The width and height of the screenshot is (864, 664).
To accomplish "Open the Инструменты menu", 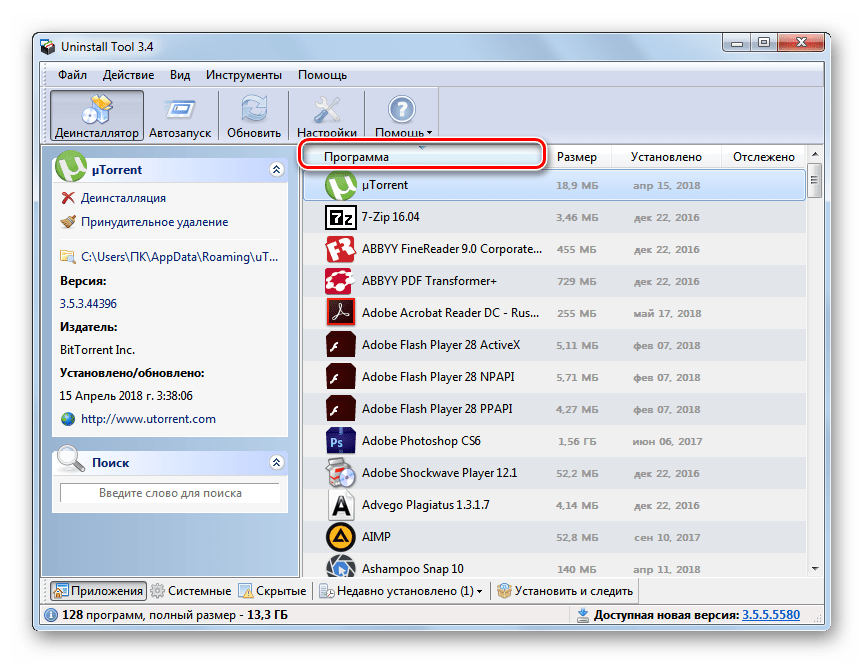I will tap(244, 75).
